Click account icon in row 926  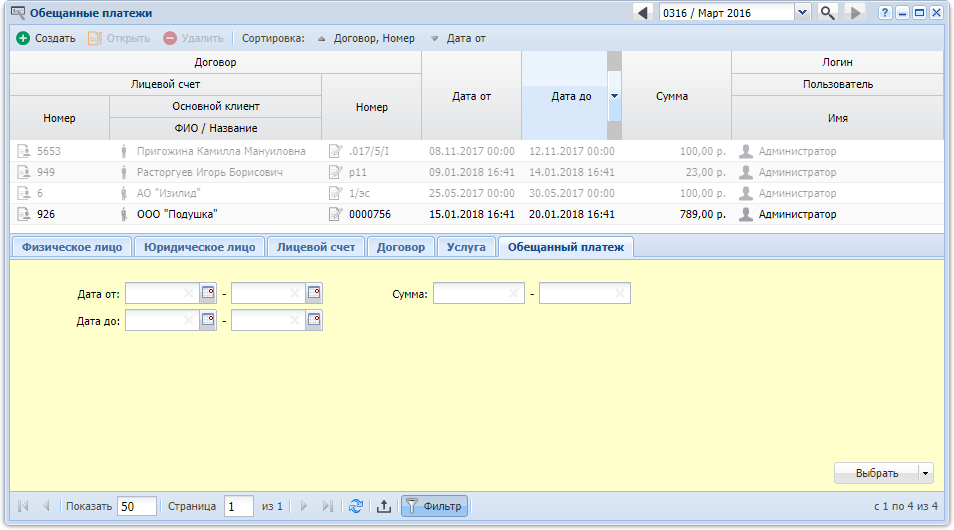[24, 214]
